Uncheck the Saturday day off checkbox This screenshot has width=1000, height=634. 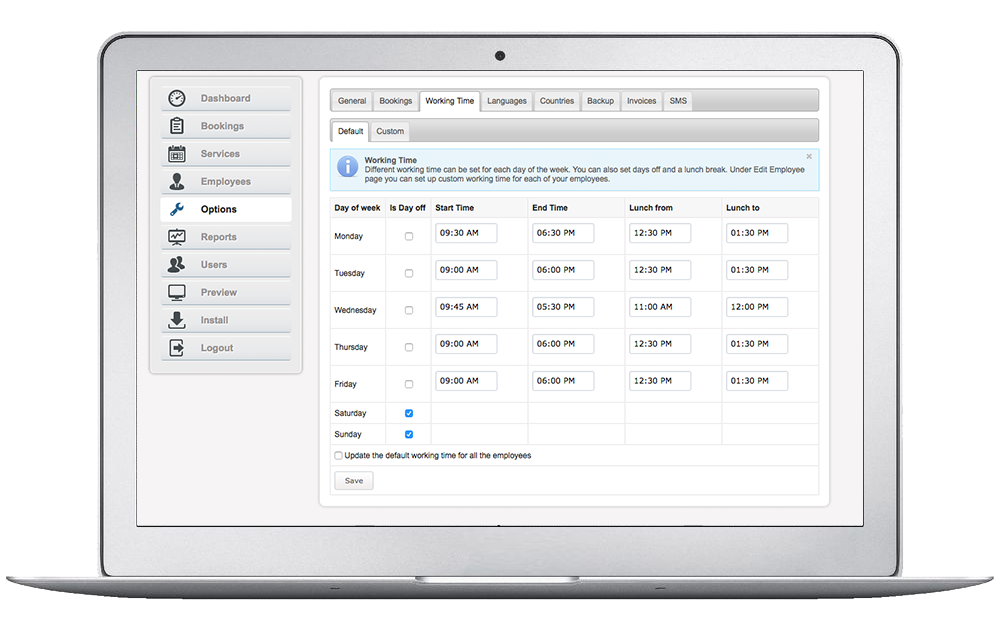click(409, 413)
